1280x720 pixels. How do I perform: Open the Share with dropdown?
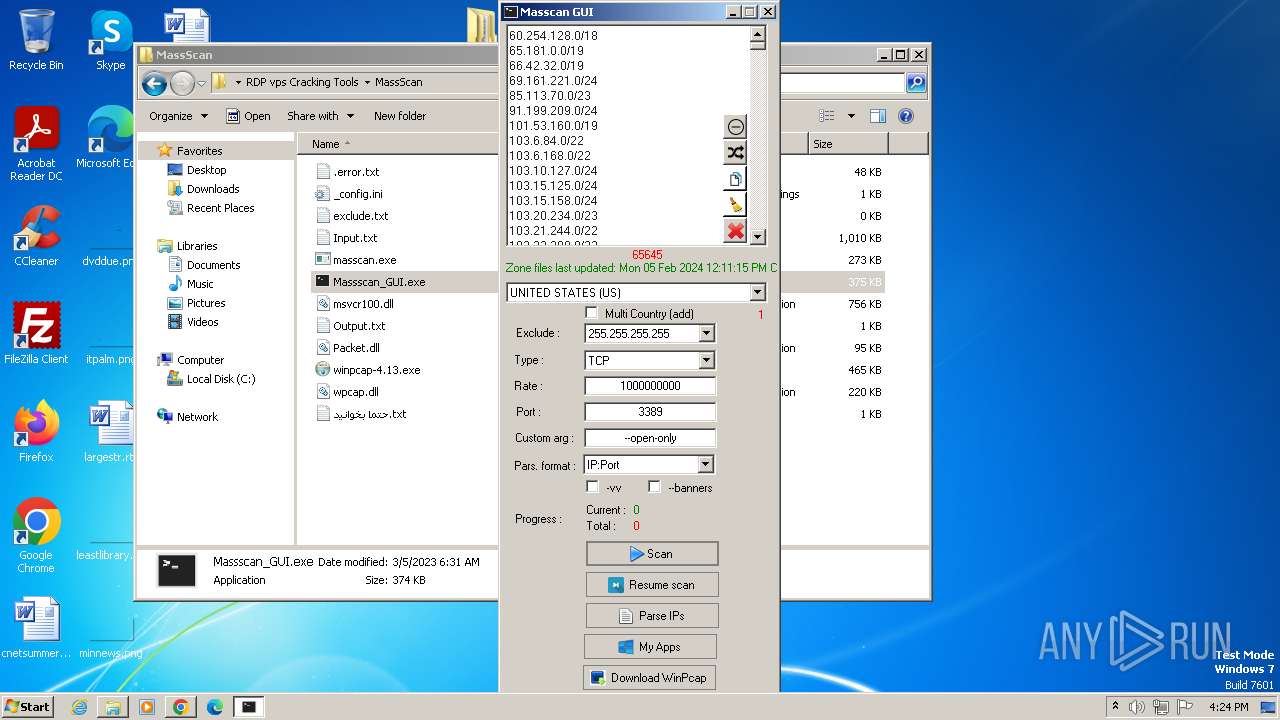pyautogui.click(x=320, y=116)
